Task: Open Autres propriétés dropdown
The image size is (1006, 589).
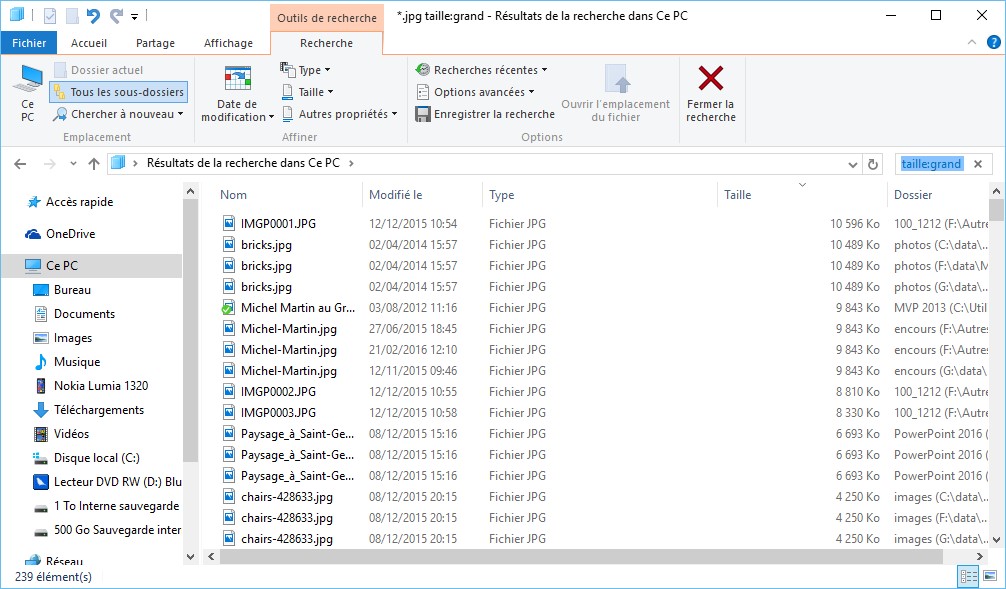Action: pos(338,114)
